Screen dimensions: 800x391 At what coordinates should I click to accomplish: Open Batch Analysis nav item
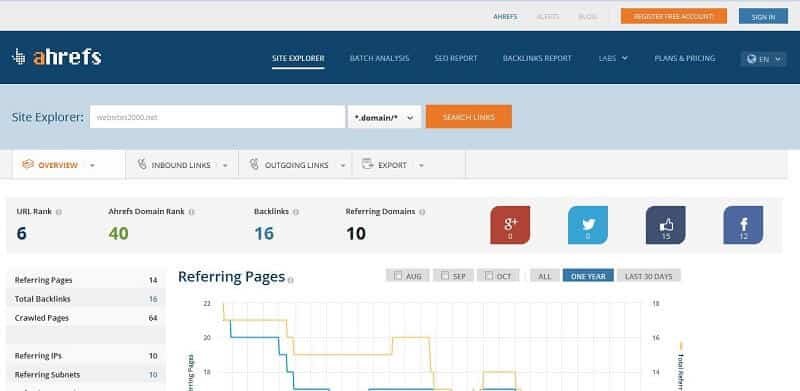pyautogui.click(x=379, y=58)
